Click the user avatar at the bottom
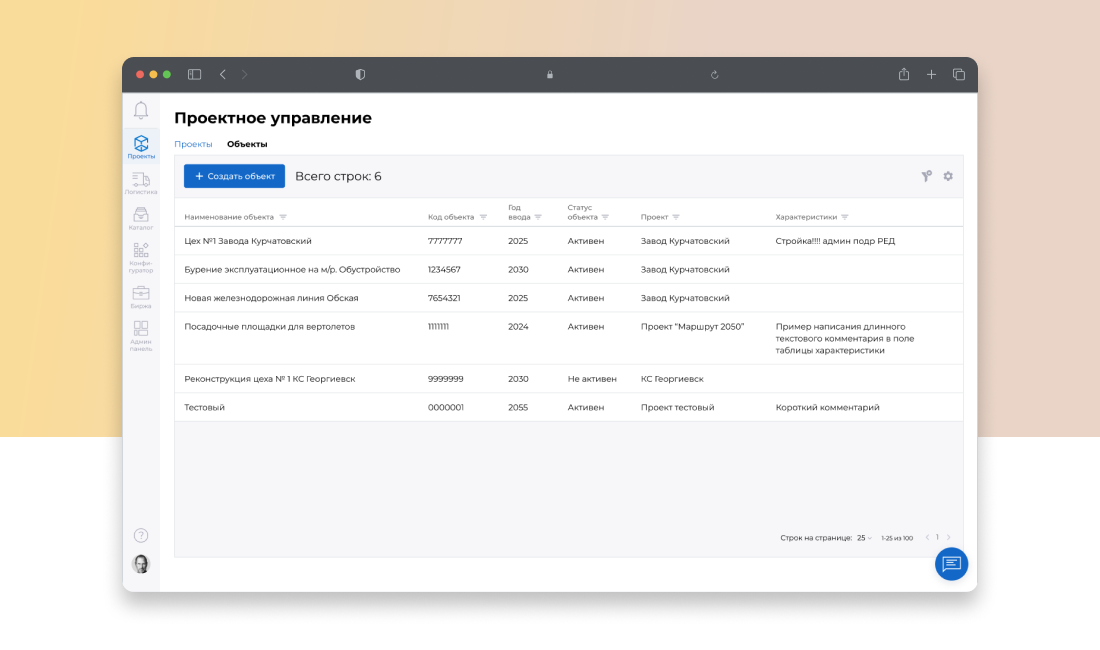 point(141,564)
